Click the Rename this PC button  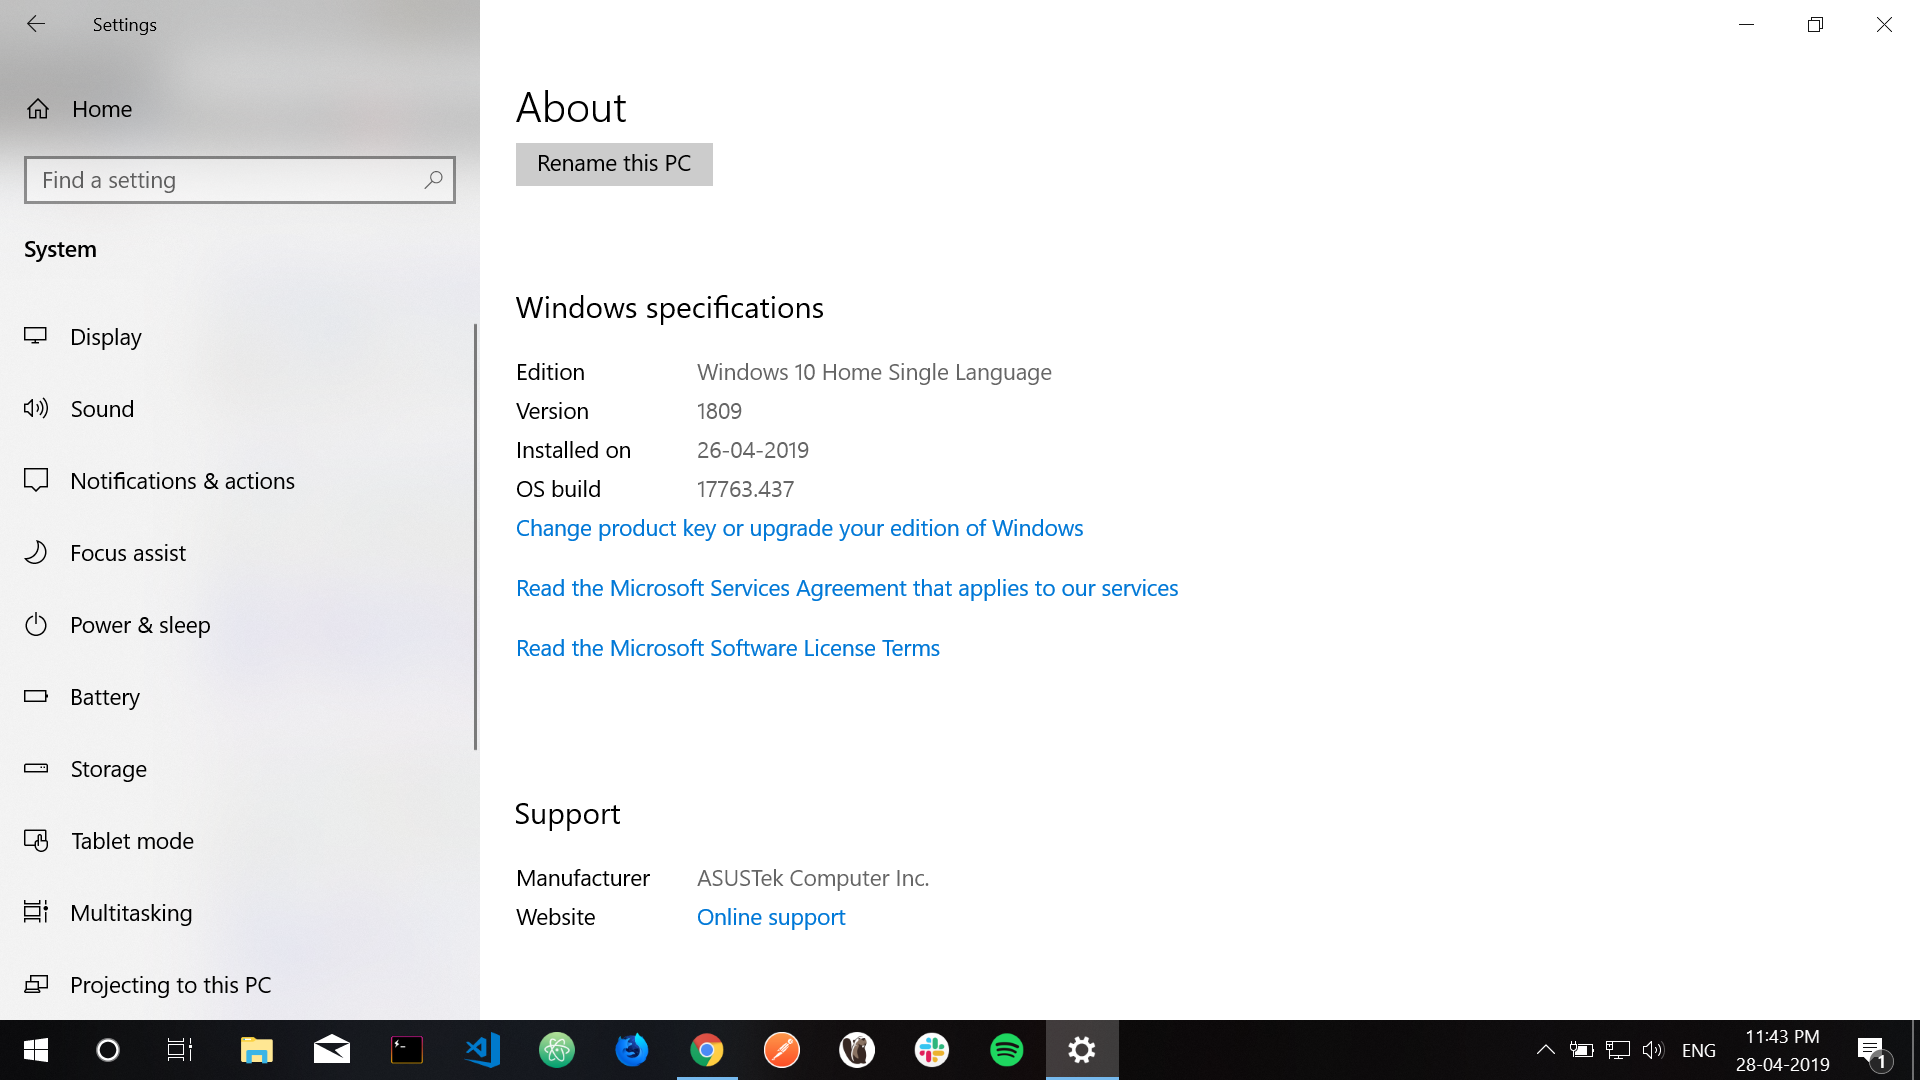pyautogui.click(x=614, y=164)
